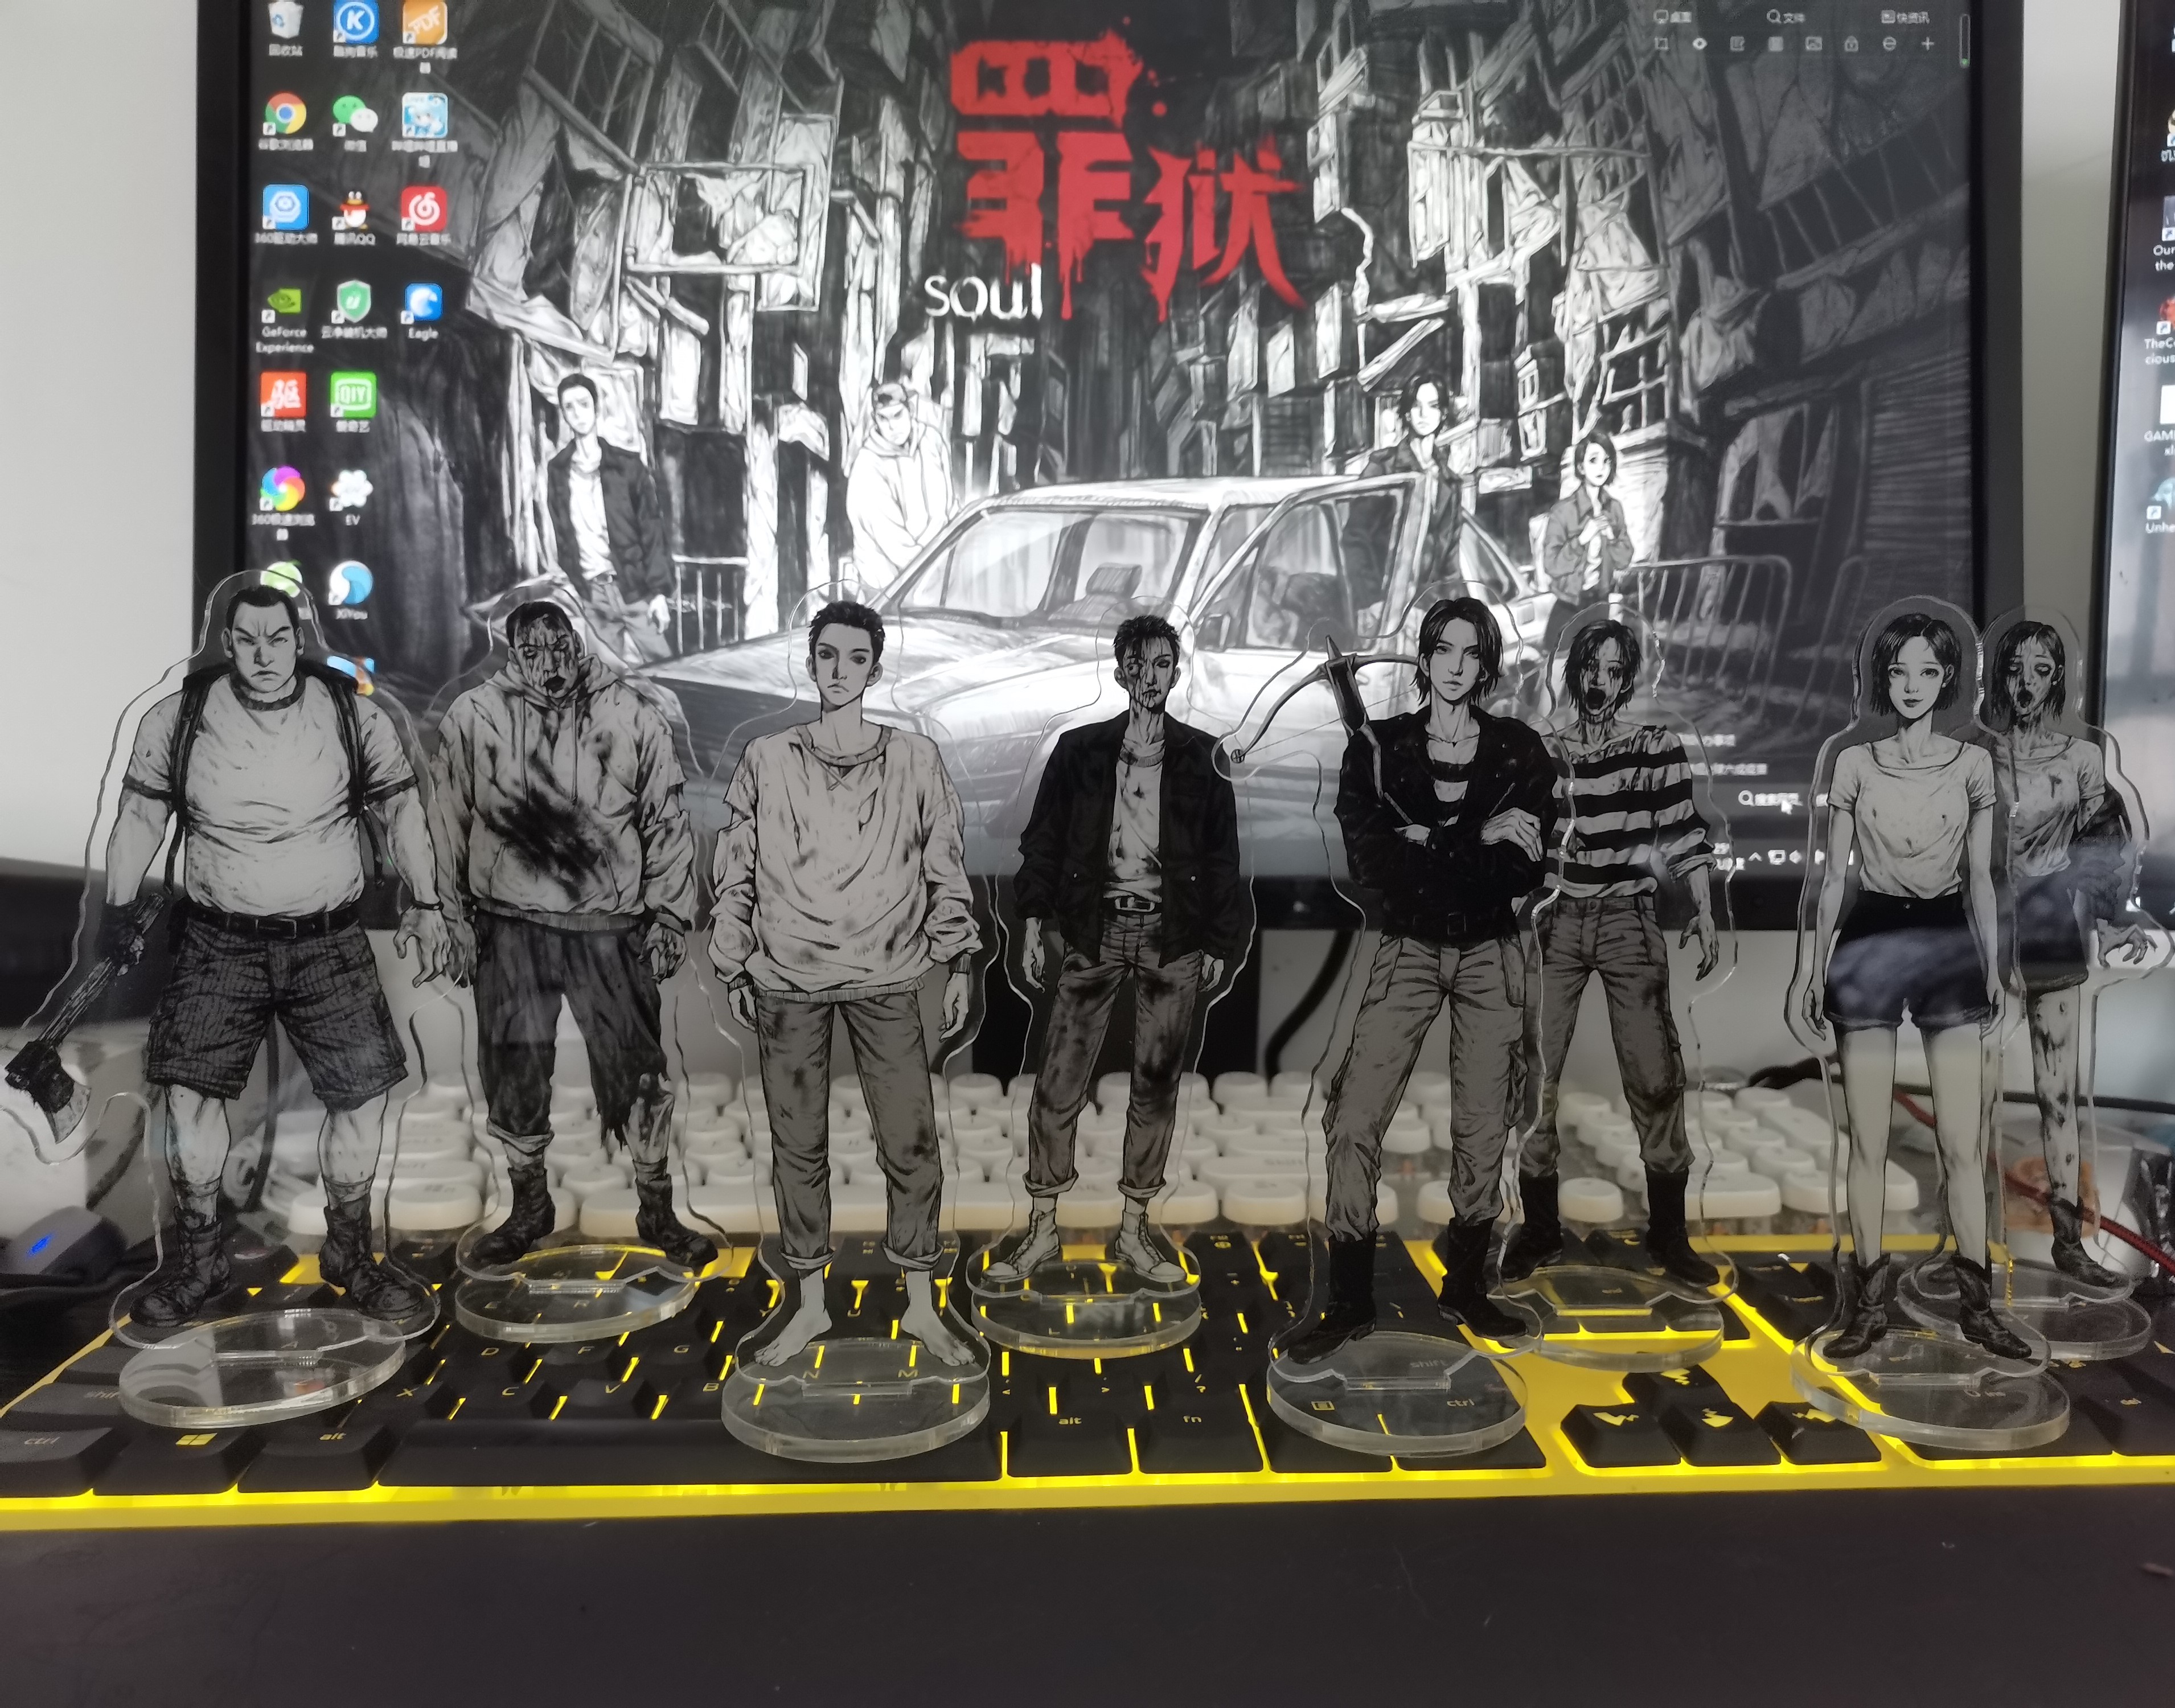Click the crop icon in widget toolbar
Image resolution: width=2175 pixels, height=1708 pixels.
click(x=1661, y=44)
